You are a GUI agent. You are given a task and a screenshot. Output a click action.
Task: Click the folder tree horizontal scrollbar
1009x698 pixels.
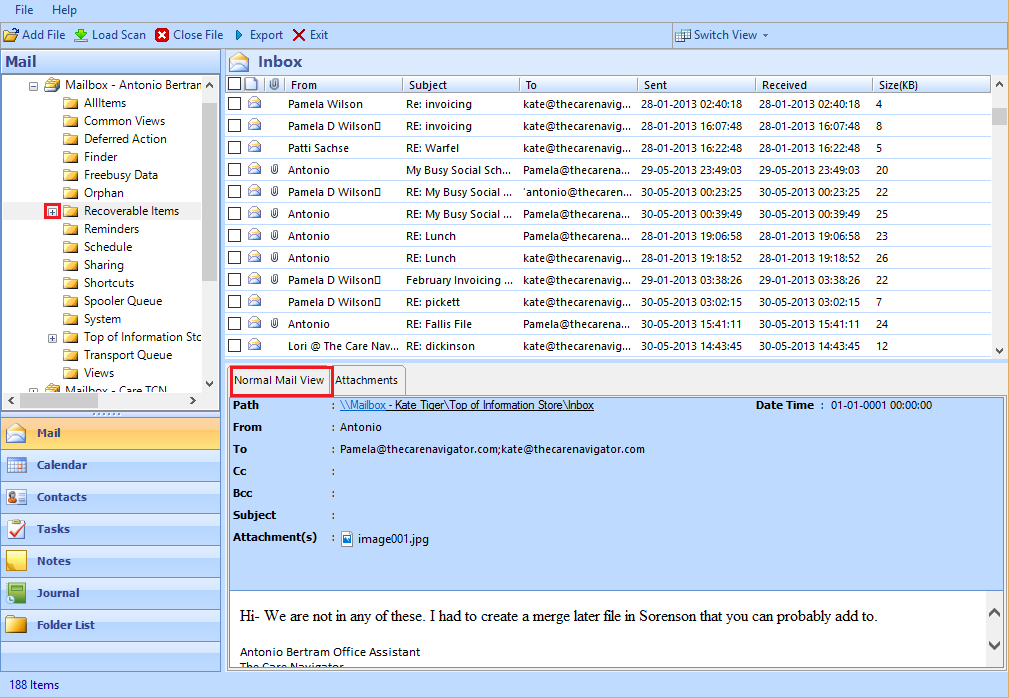pyautogui.click(x=61, y=400)
